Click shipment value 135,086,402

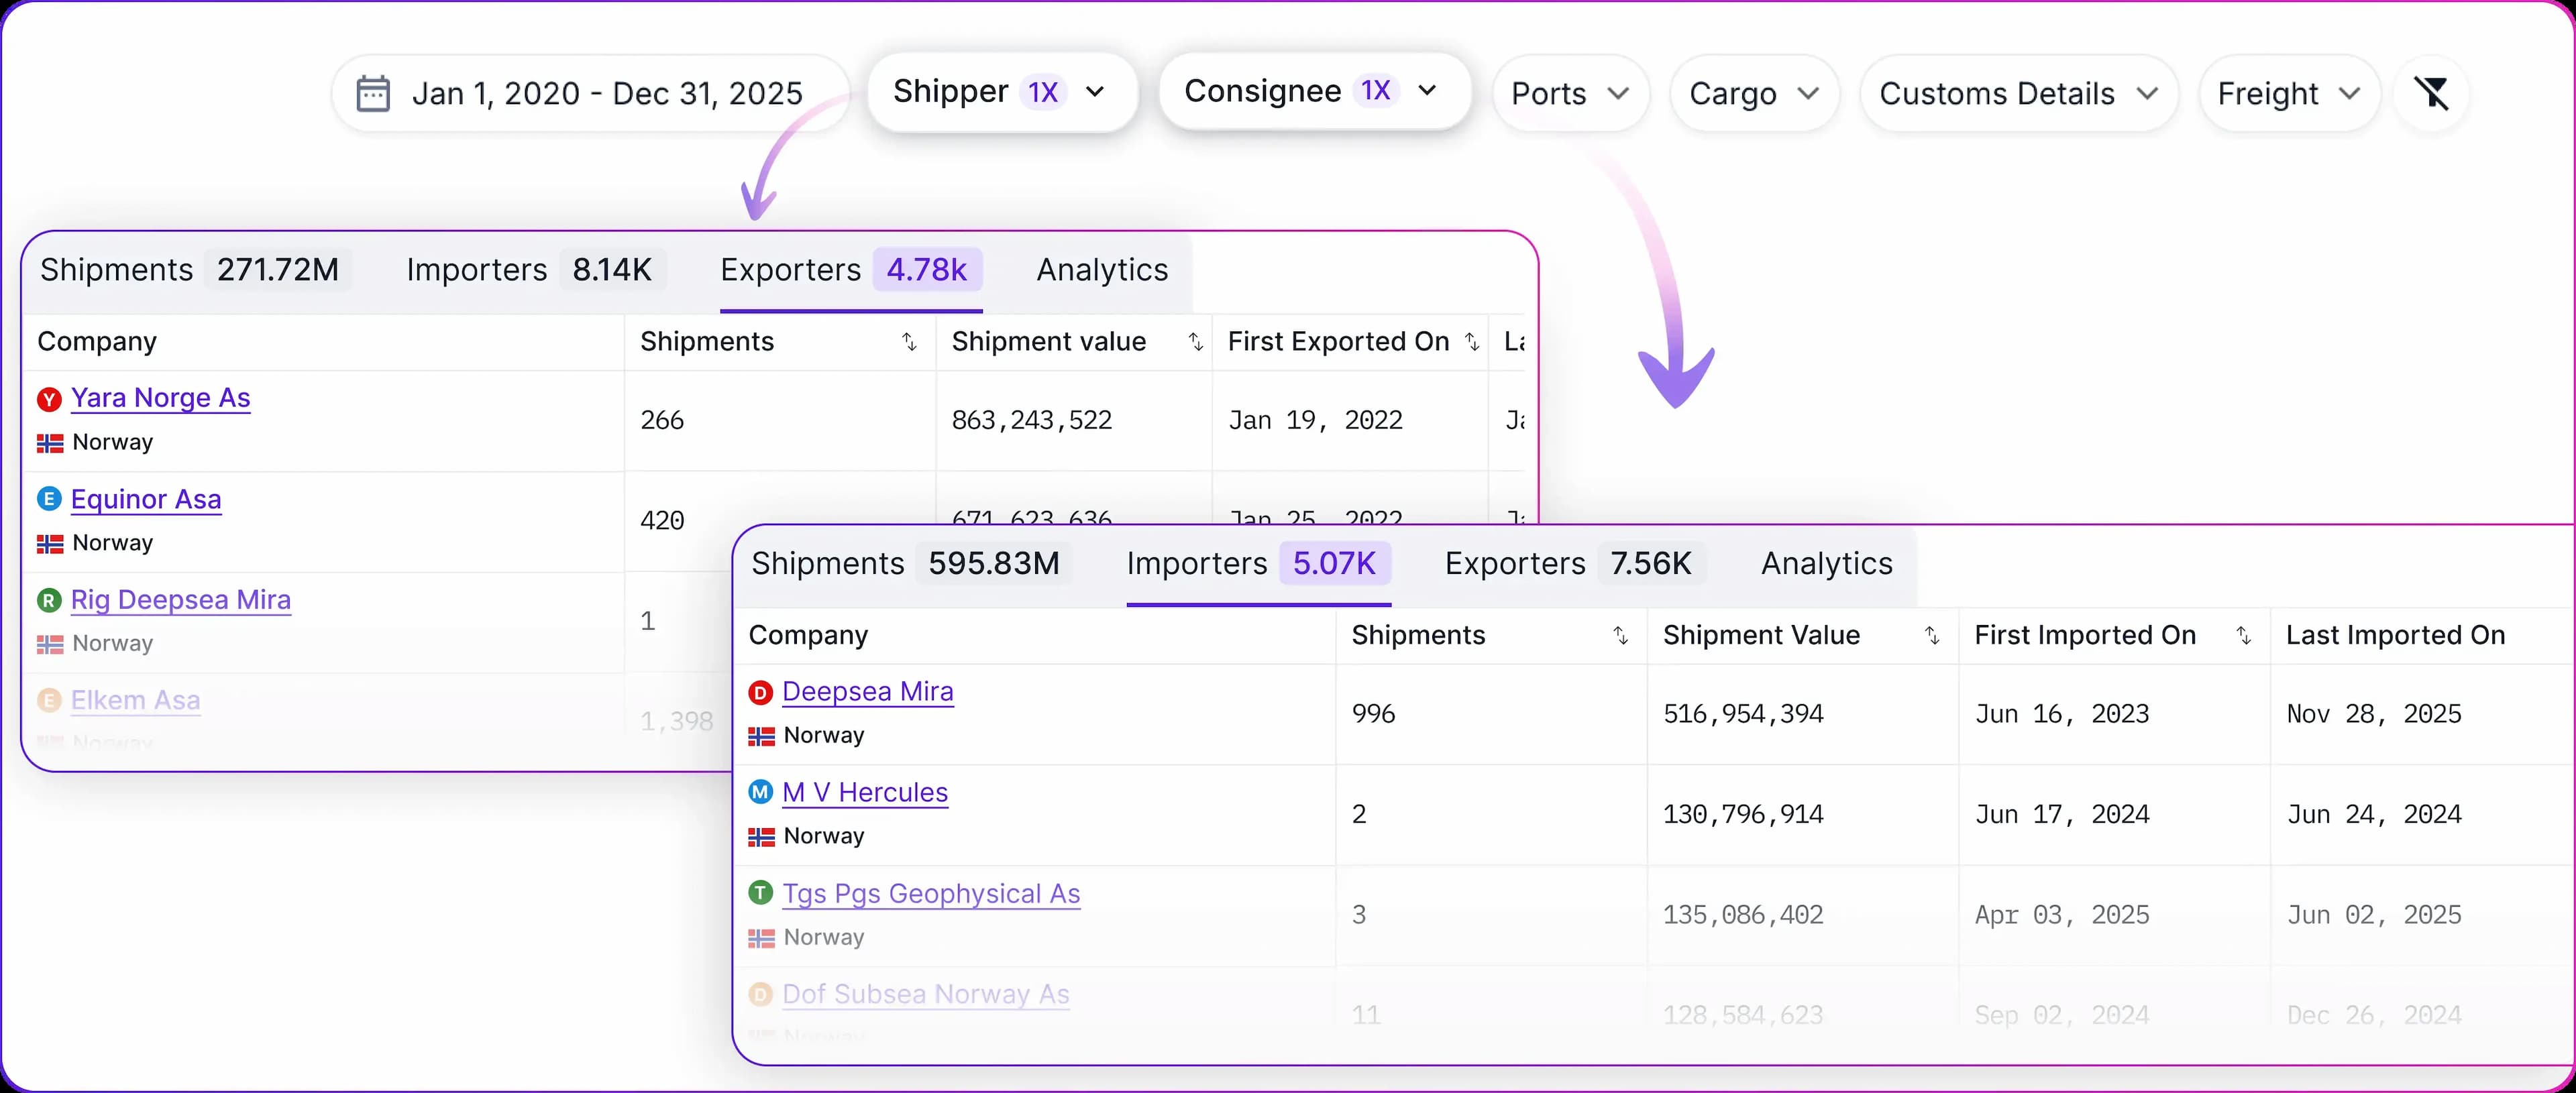[1743, 915]
